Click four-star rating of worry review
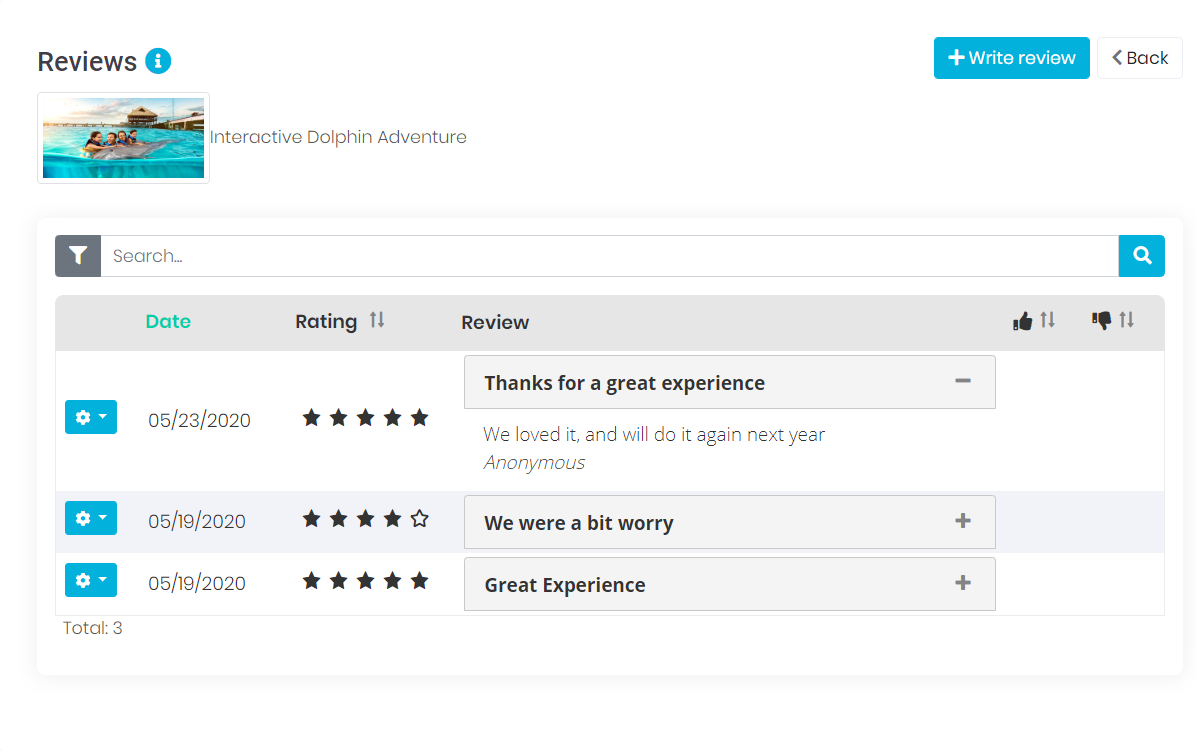 tap(365, 519)
